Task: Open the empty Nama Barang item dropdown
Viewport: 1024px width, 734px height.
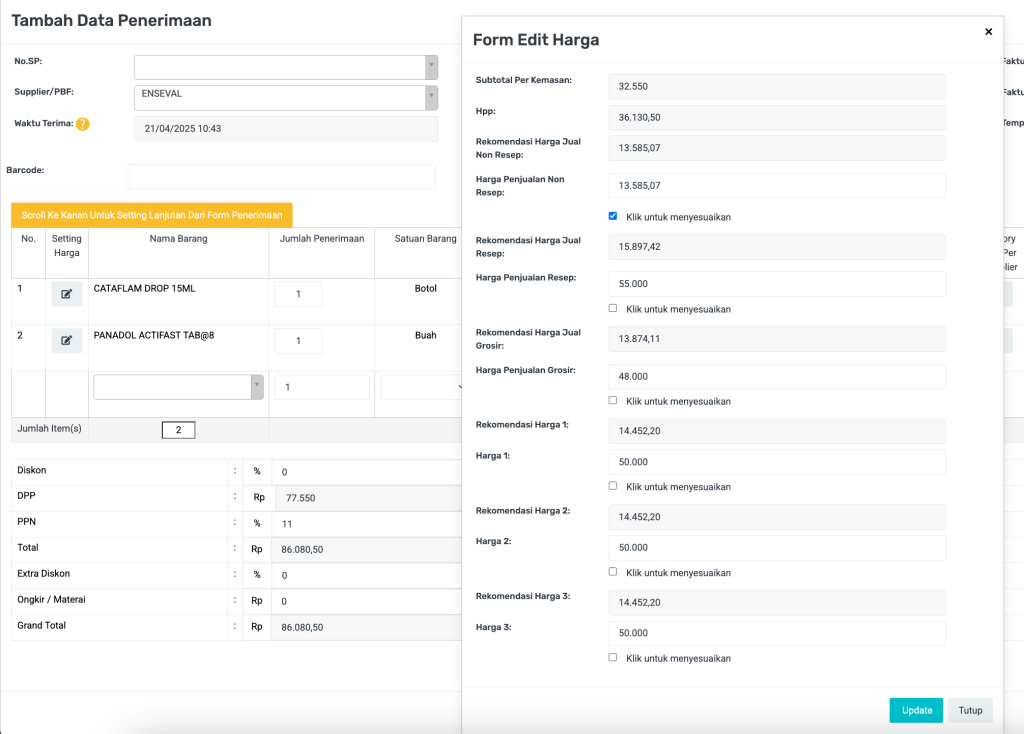Action: pos(178,387)
